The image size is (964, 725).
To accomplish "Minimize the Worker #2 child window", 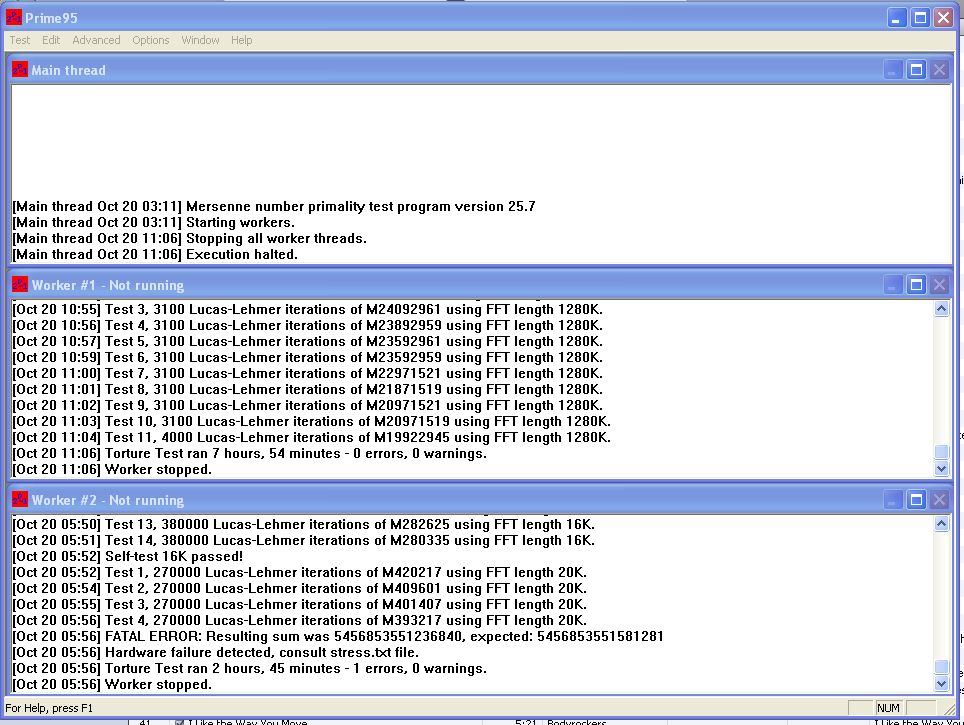I will [893, 500].
